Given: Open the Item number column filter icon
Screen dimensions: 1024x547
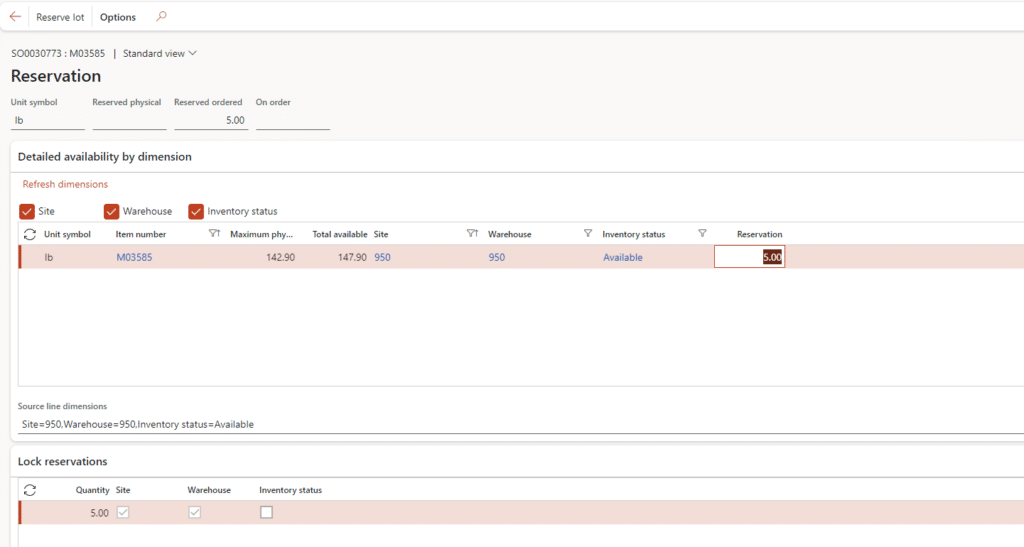Looking at the screenshot, I should tap(214, 234).
